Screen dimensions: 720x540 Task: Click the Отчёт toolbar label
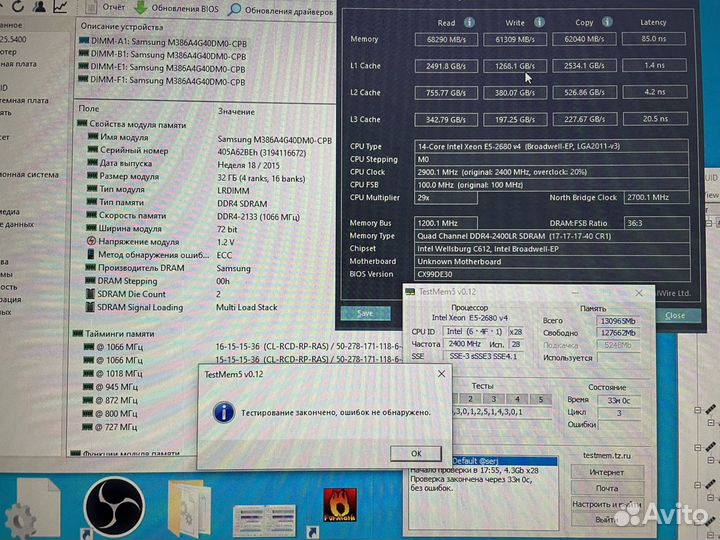coord(113,7)
